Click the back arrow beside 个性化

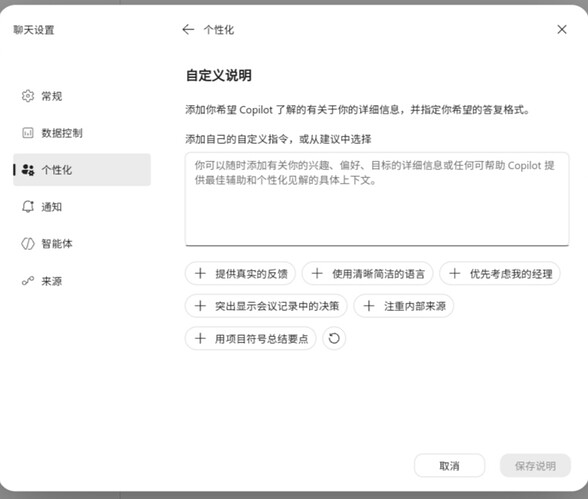click(x=188, y=29)
